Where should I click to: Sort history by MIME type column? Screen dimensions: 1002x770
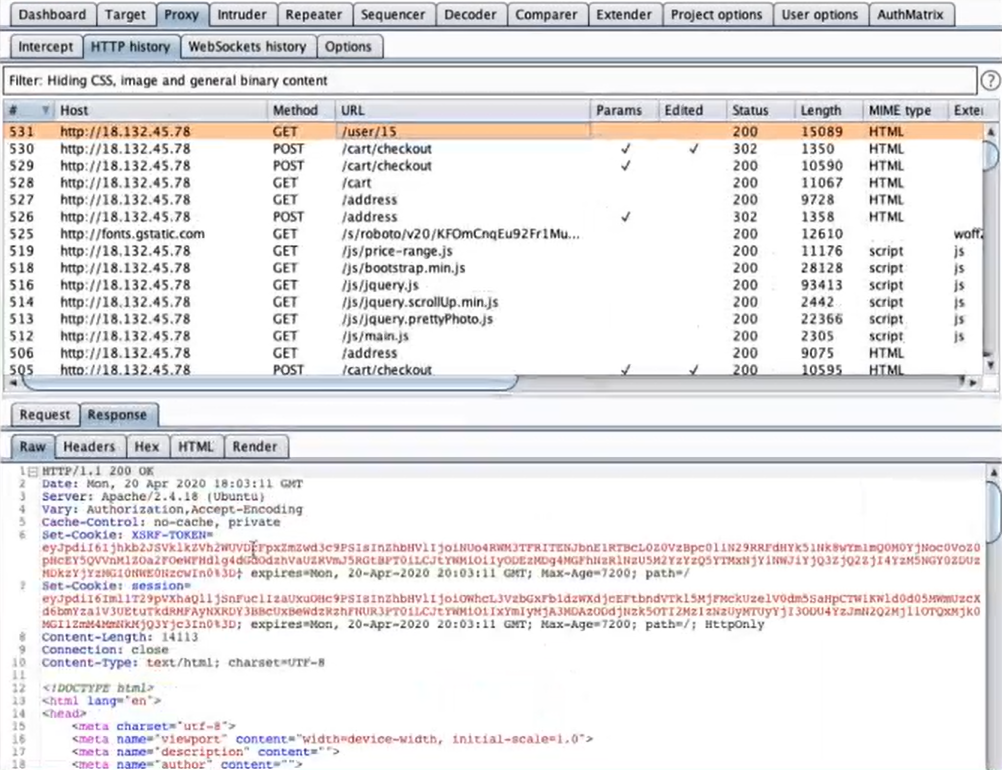pos(899,110)
